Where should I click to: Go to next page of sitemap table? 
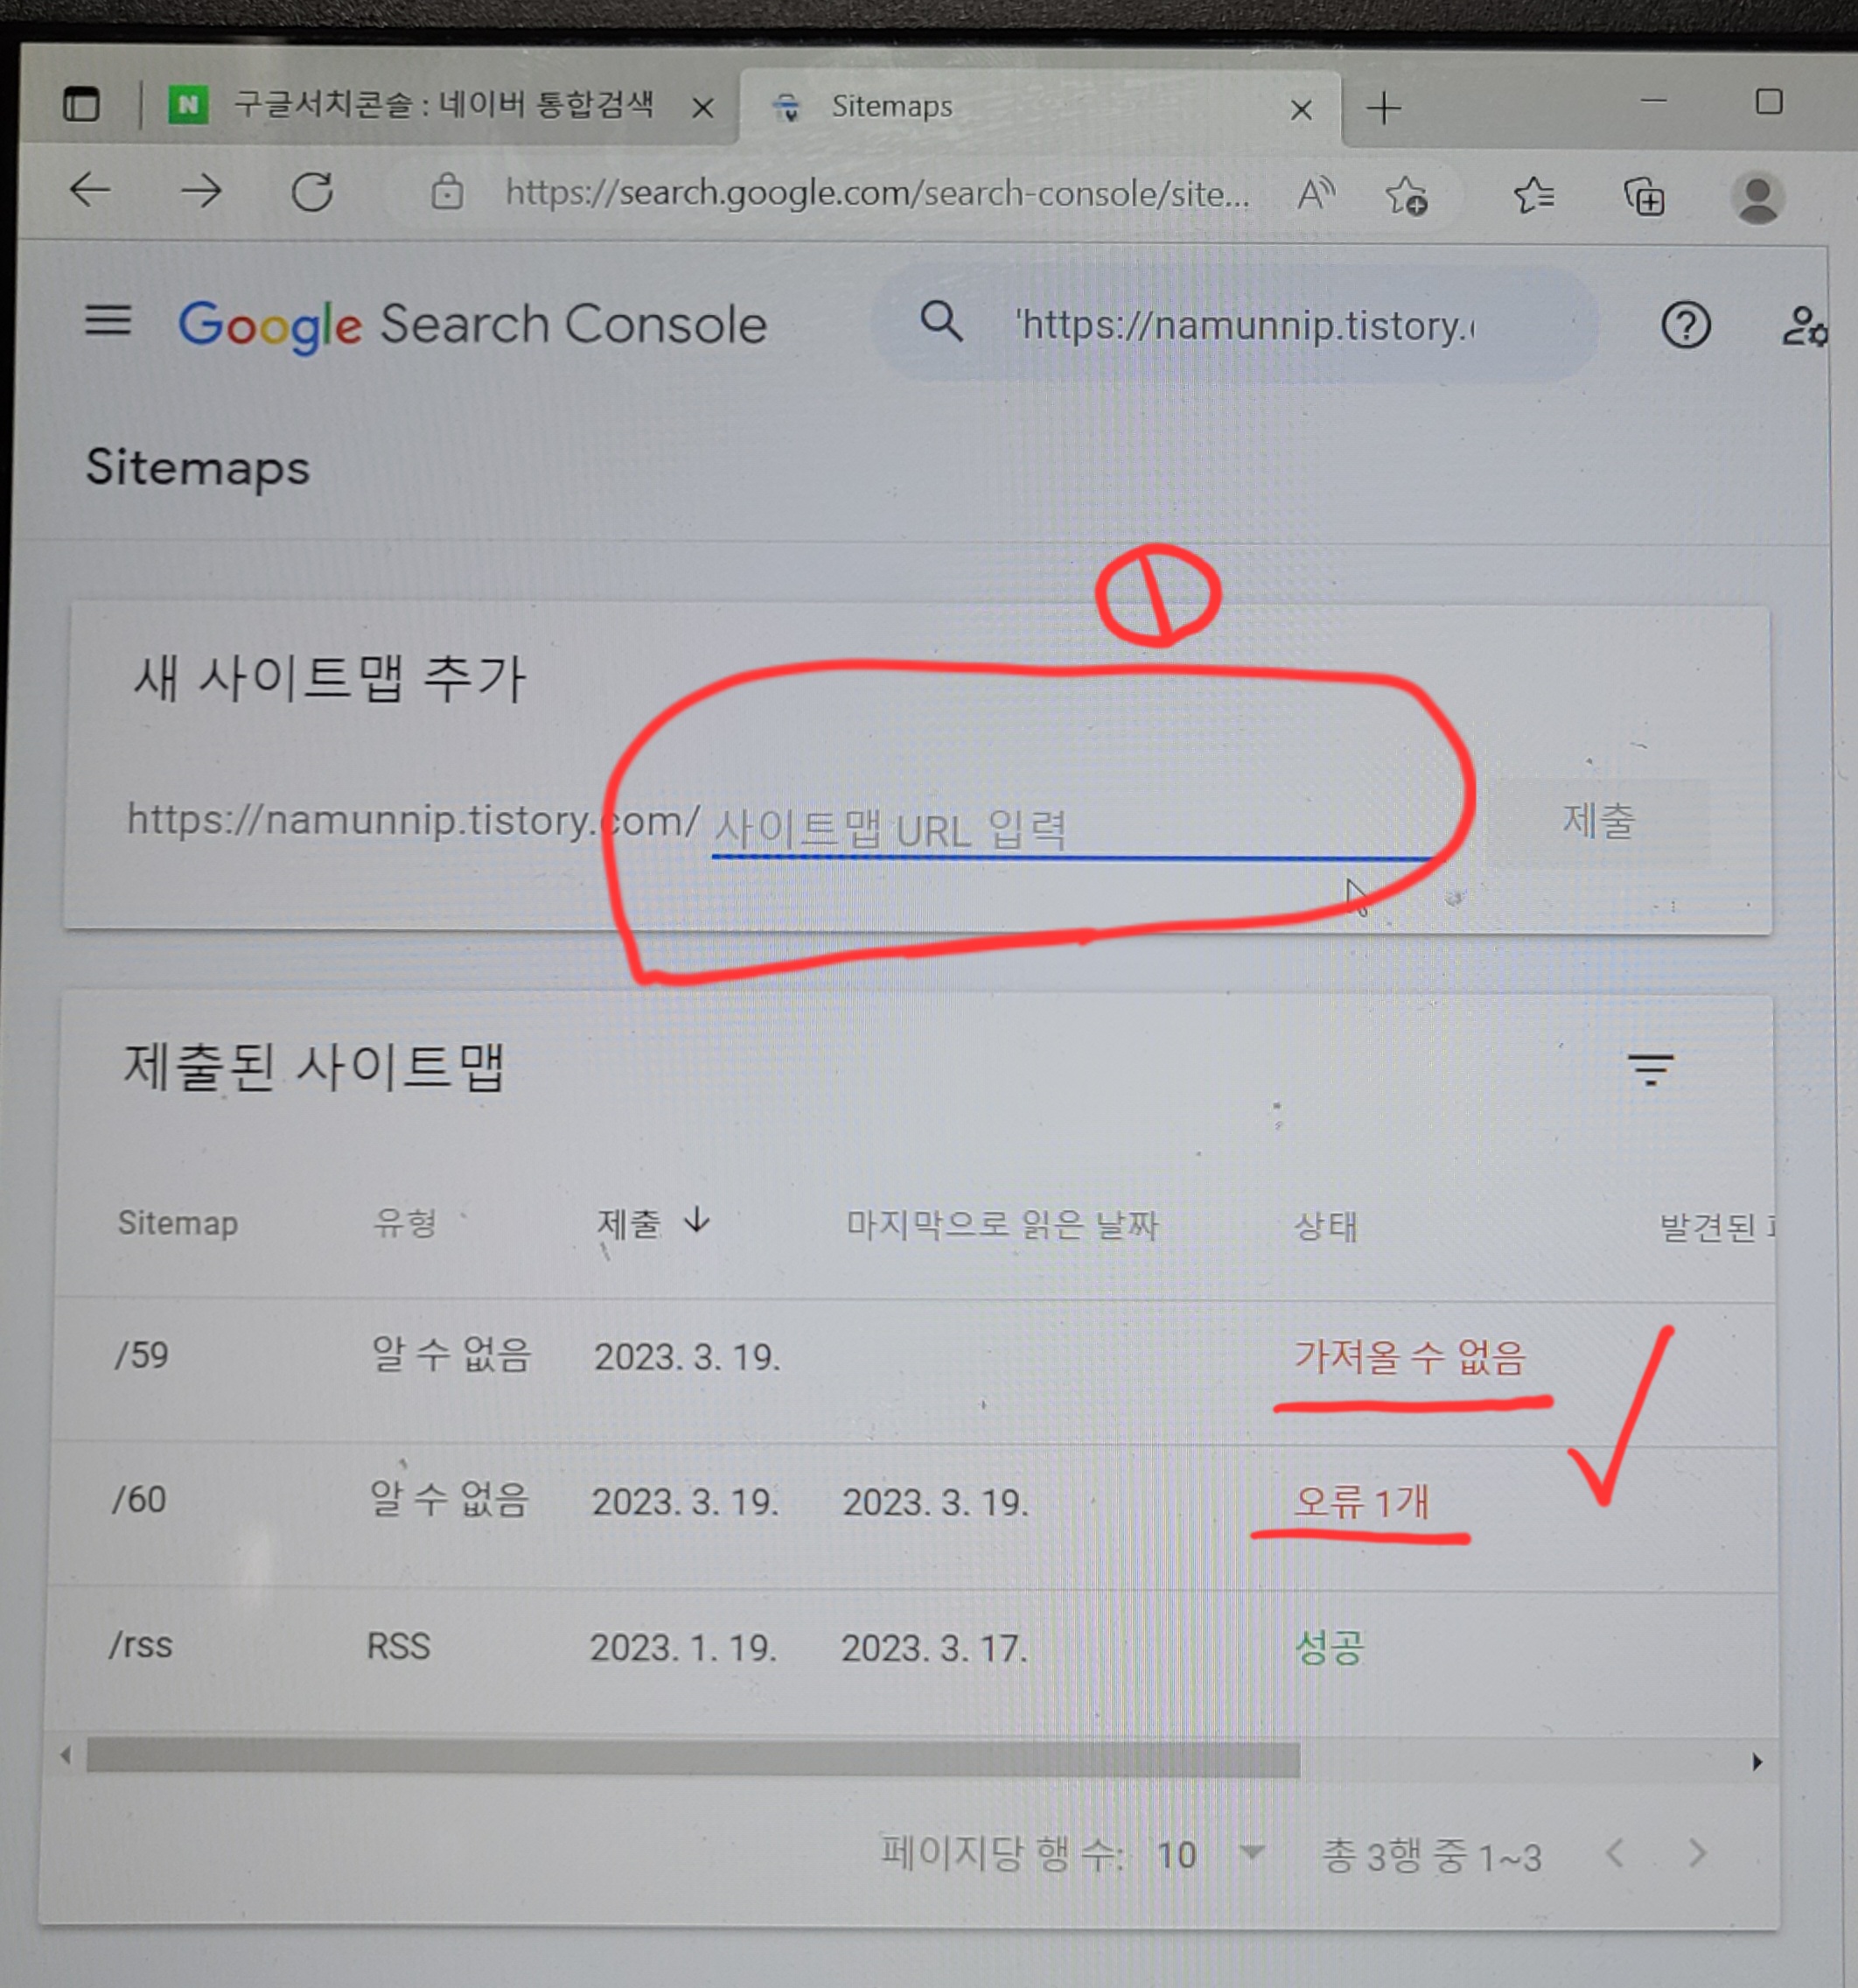(1697, 1853)
